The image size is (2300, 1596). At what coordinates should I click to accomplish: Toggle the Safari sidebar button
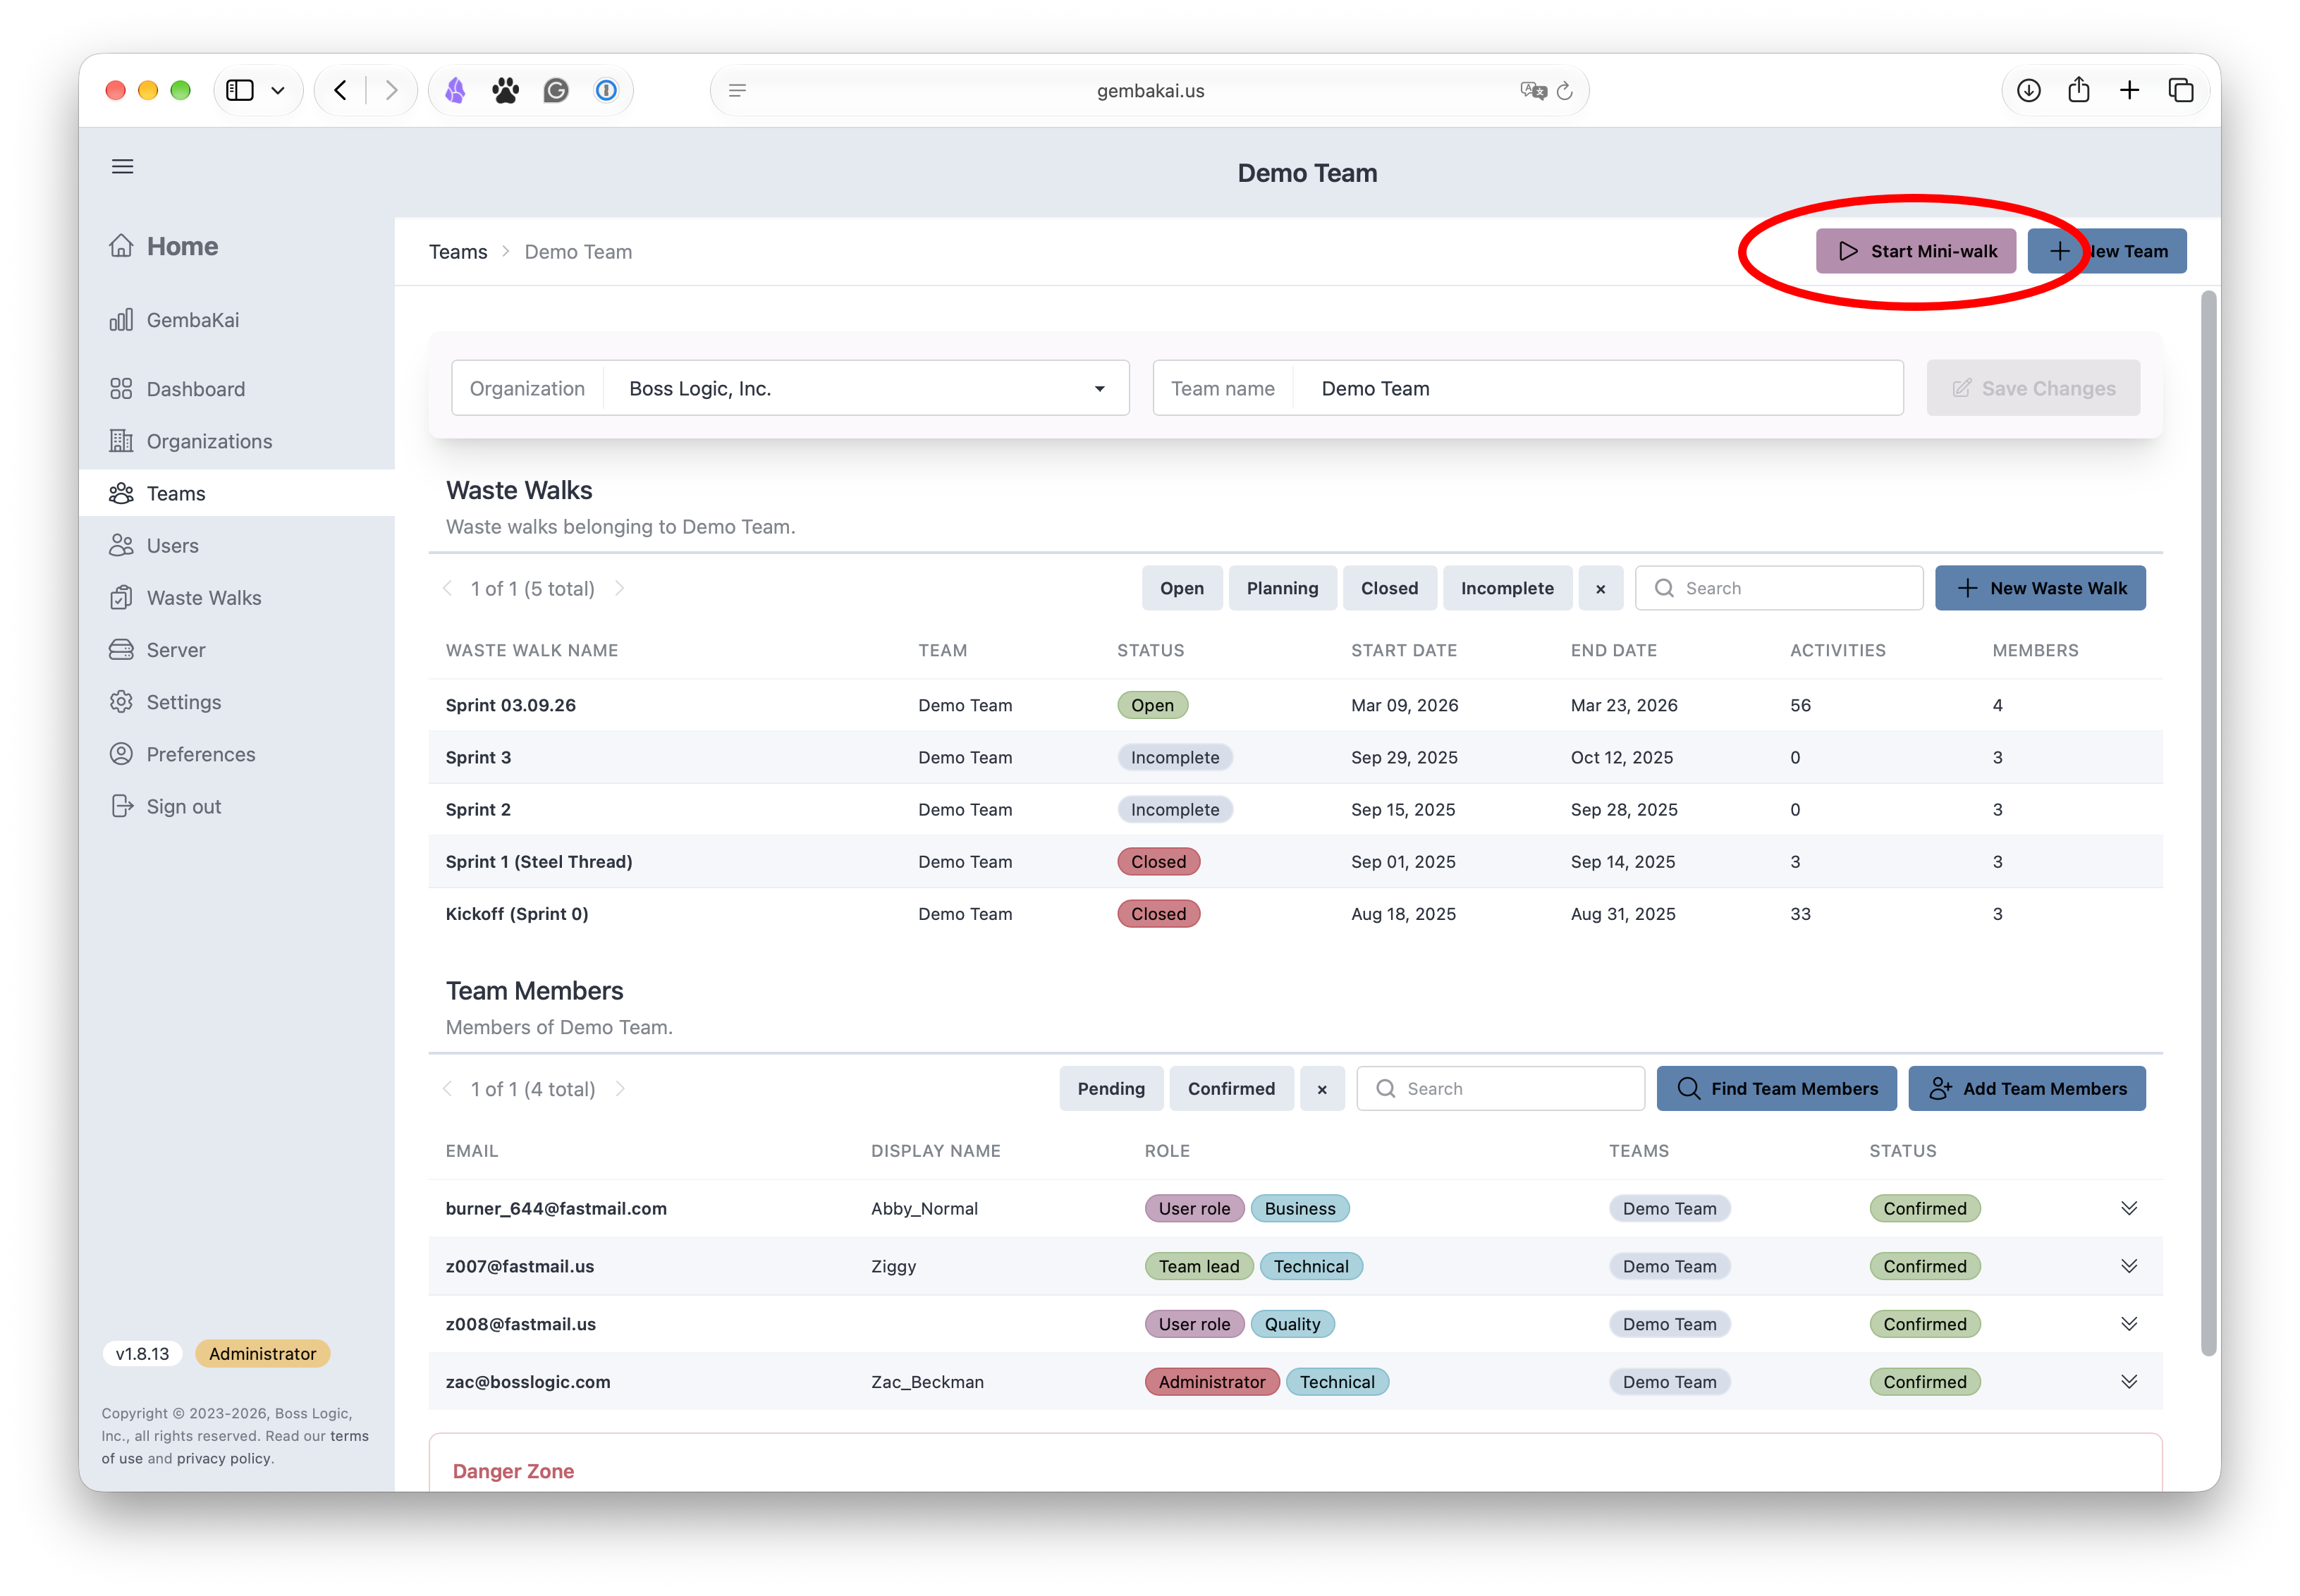[x=240, y=90]
